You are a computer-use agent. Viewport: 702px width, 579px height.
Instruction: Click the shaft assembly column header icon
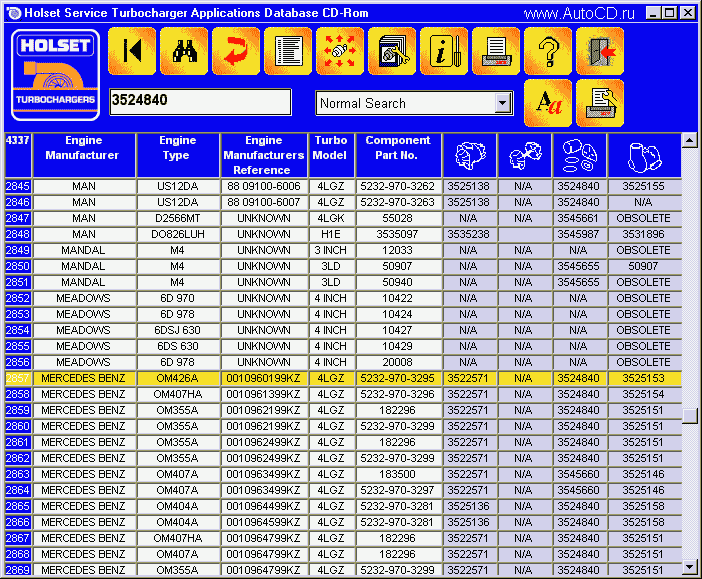coord(525,155)
